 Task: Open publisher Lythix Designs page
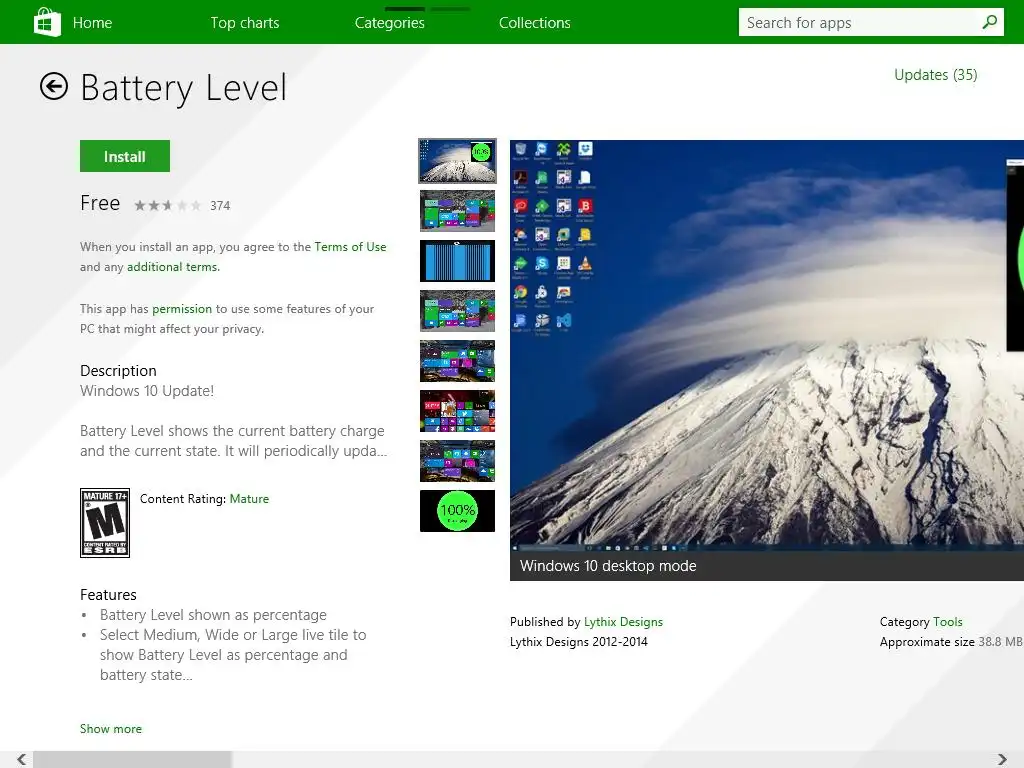[623, 622]
